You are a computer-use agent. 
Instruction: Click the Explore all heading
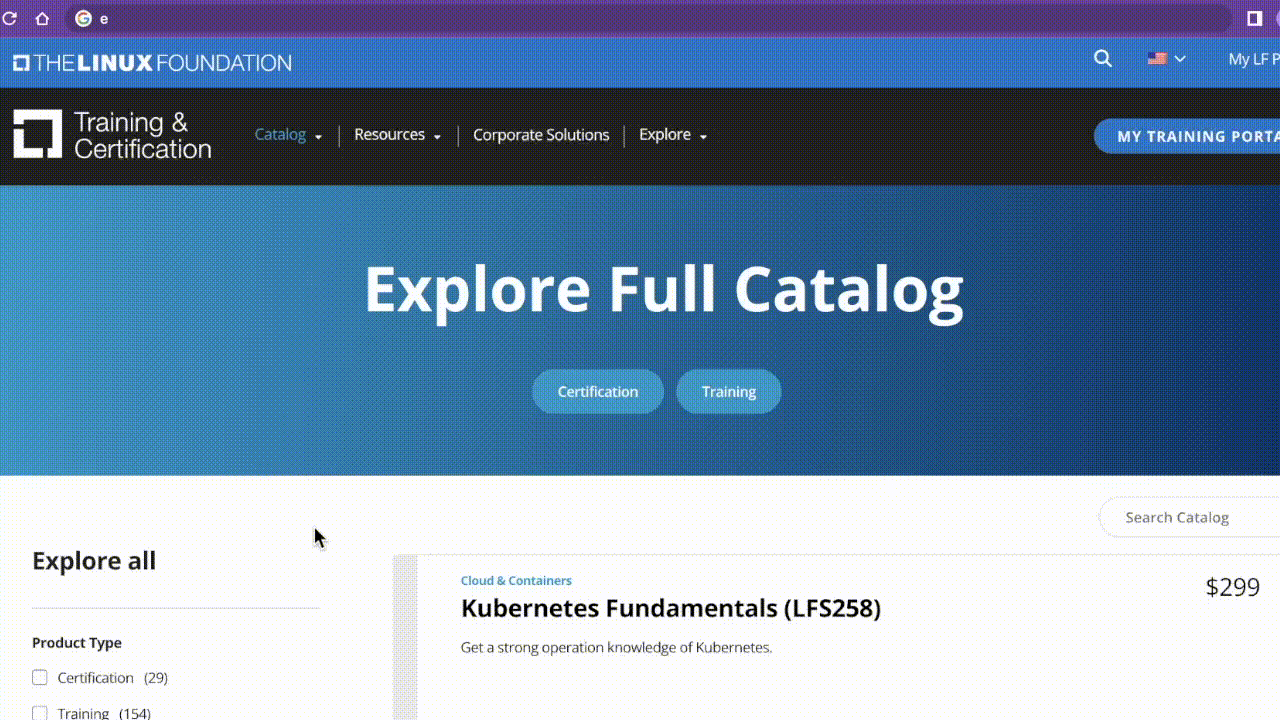(x=94, y=561)
